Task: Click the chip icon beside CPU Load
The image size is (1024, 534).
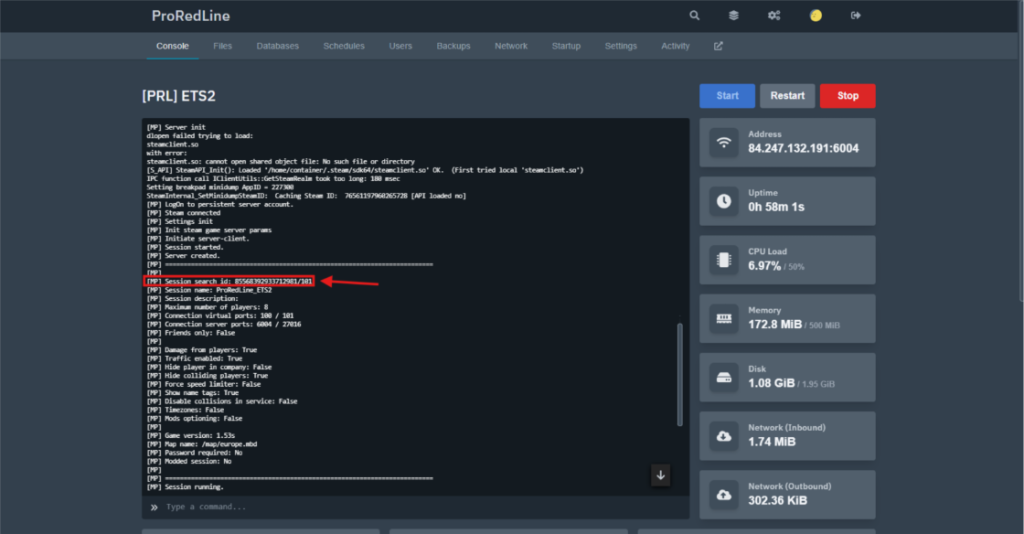Action: 724,260
